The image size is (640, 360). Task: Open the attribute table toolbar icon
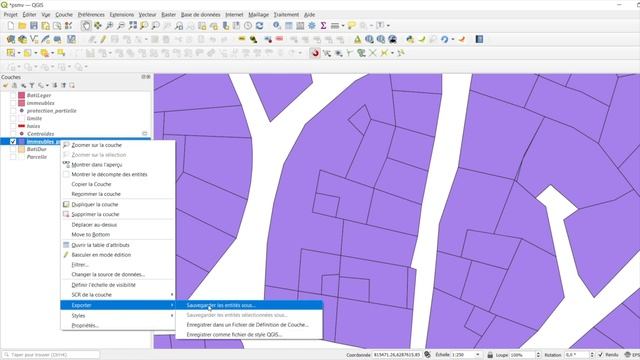pyautogui.click(x=289, y=26)
